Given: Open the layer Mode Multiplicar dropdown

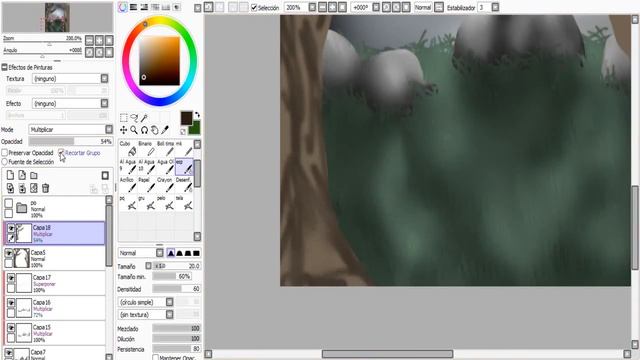Looking at the screenshot, I should point(71,129).
